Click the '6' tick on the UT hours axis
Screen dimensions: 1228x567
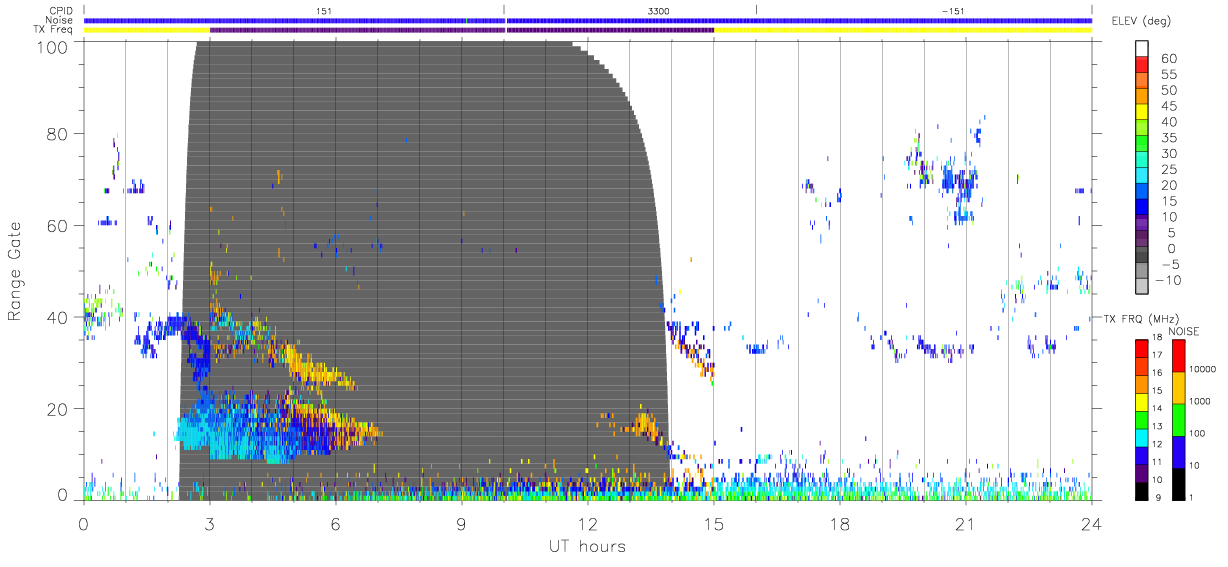coord(335,522)
